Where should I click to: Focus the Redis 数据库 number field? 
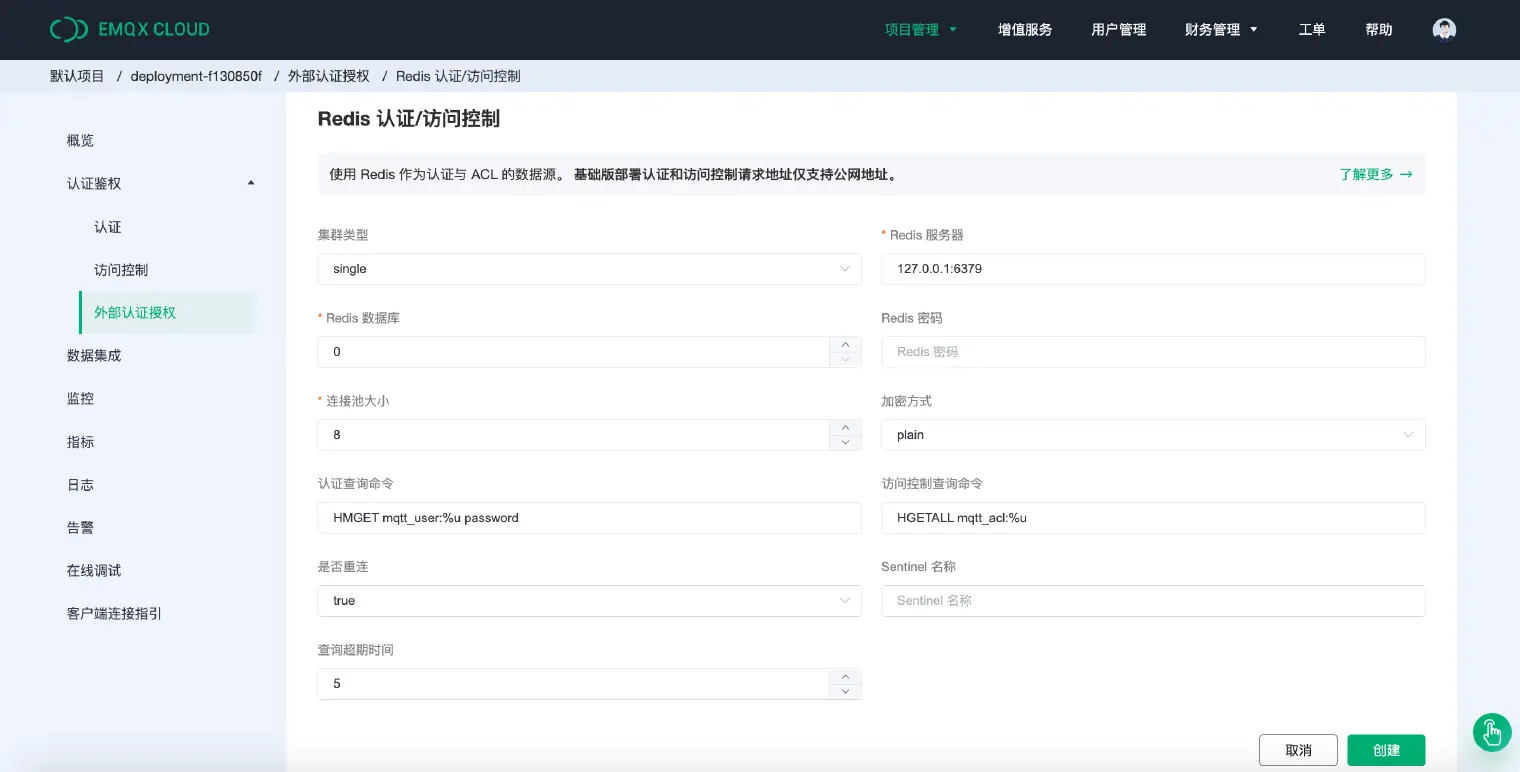[x=574, y=352]
